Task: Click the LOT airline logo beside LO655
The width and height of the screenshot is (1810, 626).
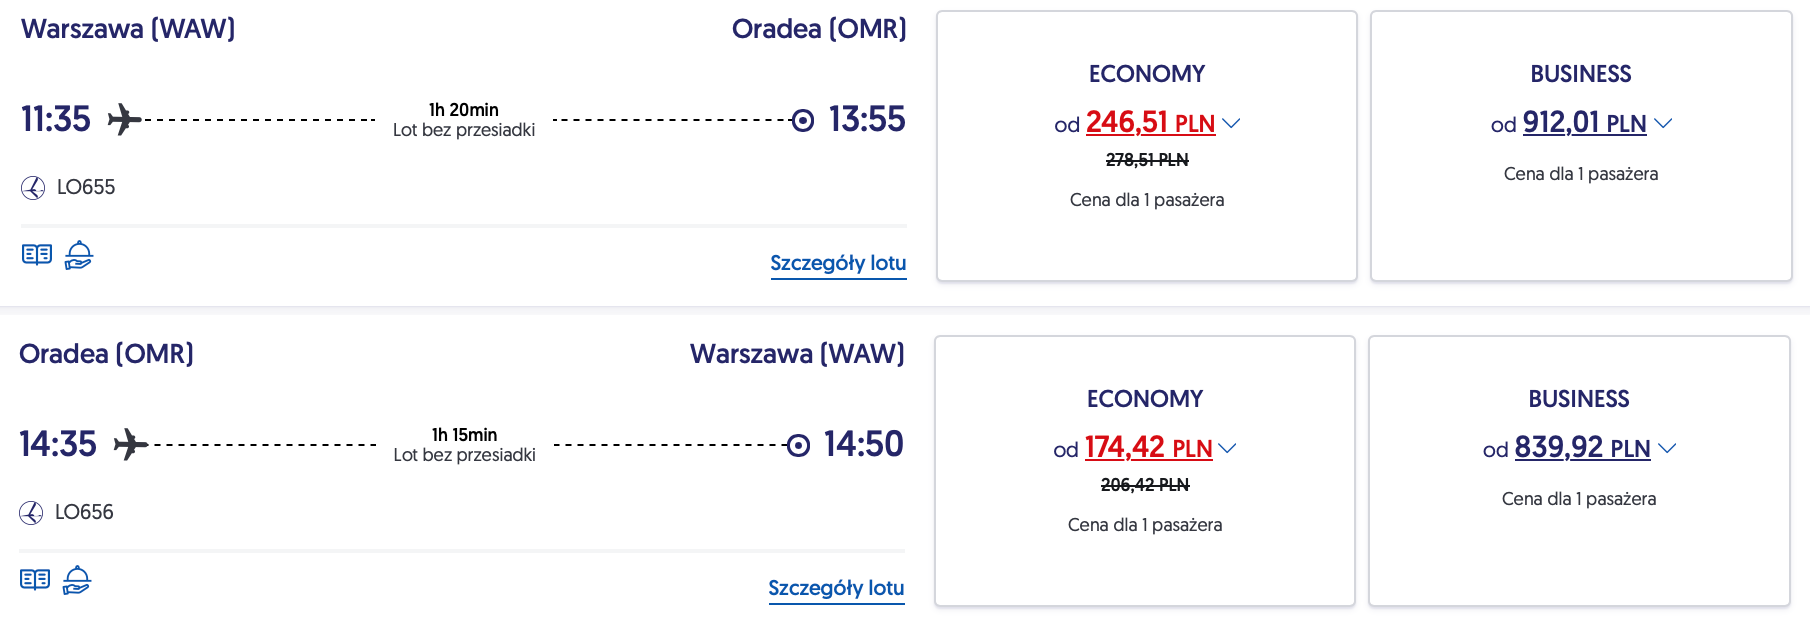Action: [33, 188]
